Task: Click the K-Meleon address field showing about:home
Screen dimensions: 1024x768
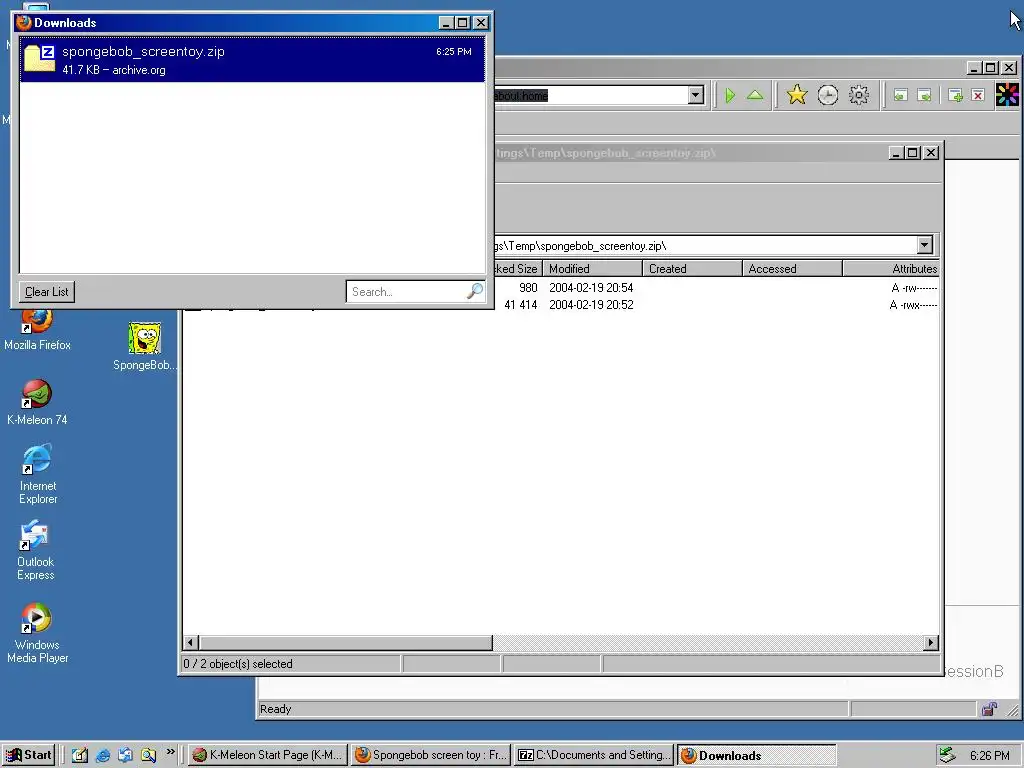Action: click(590, 95)
